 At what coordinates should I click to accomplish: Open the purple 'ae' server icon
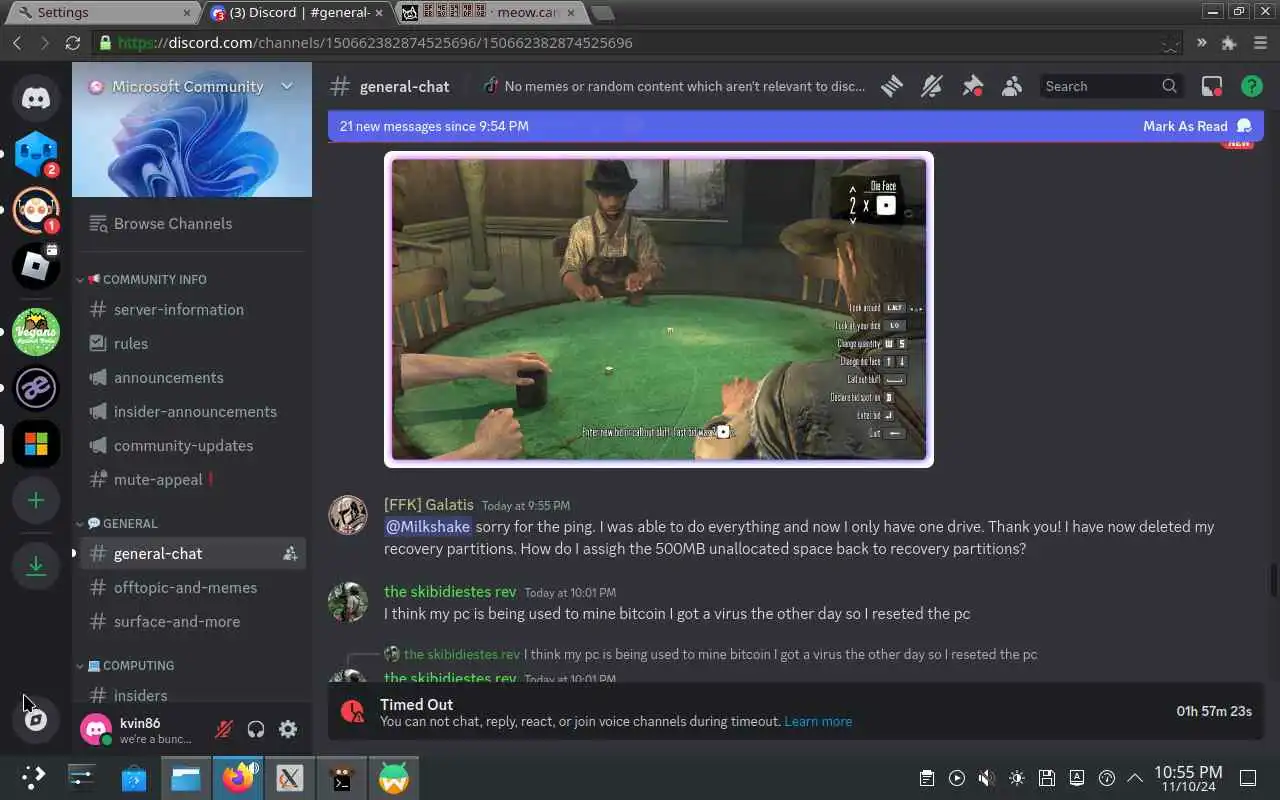coord(36,388)
